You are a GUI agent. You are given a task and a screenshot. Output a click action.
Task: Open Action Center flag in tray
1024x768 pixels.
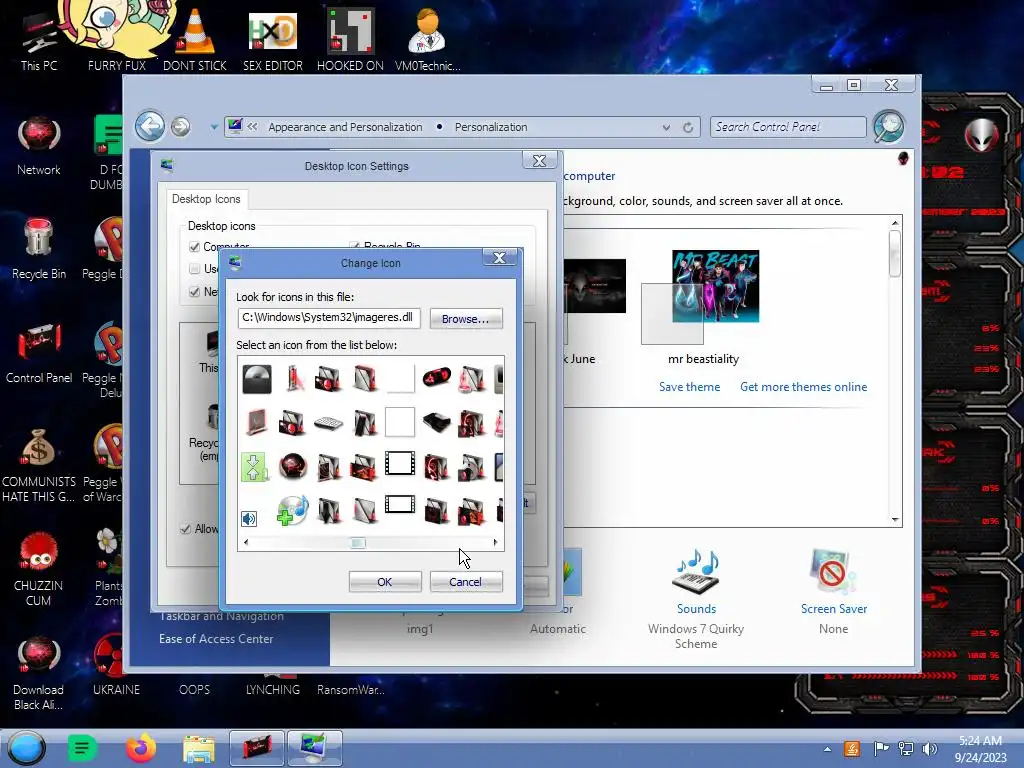(x=881, y=748)
